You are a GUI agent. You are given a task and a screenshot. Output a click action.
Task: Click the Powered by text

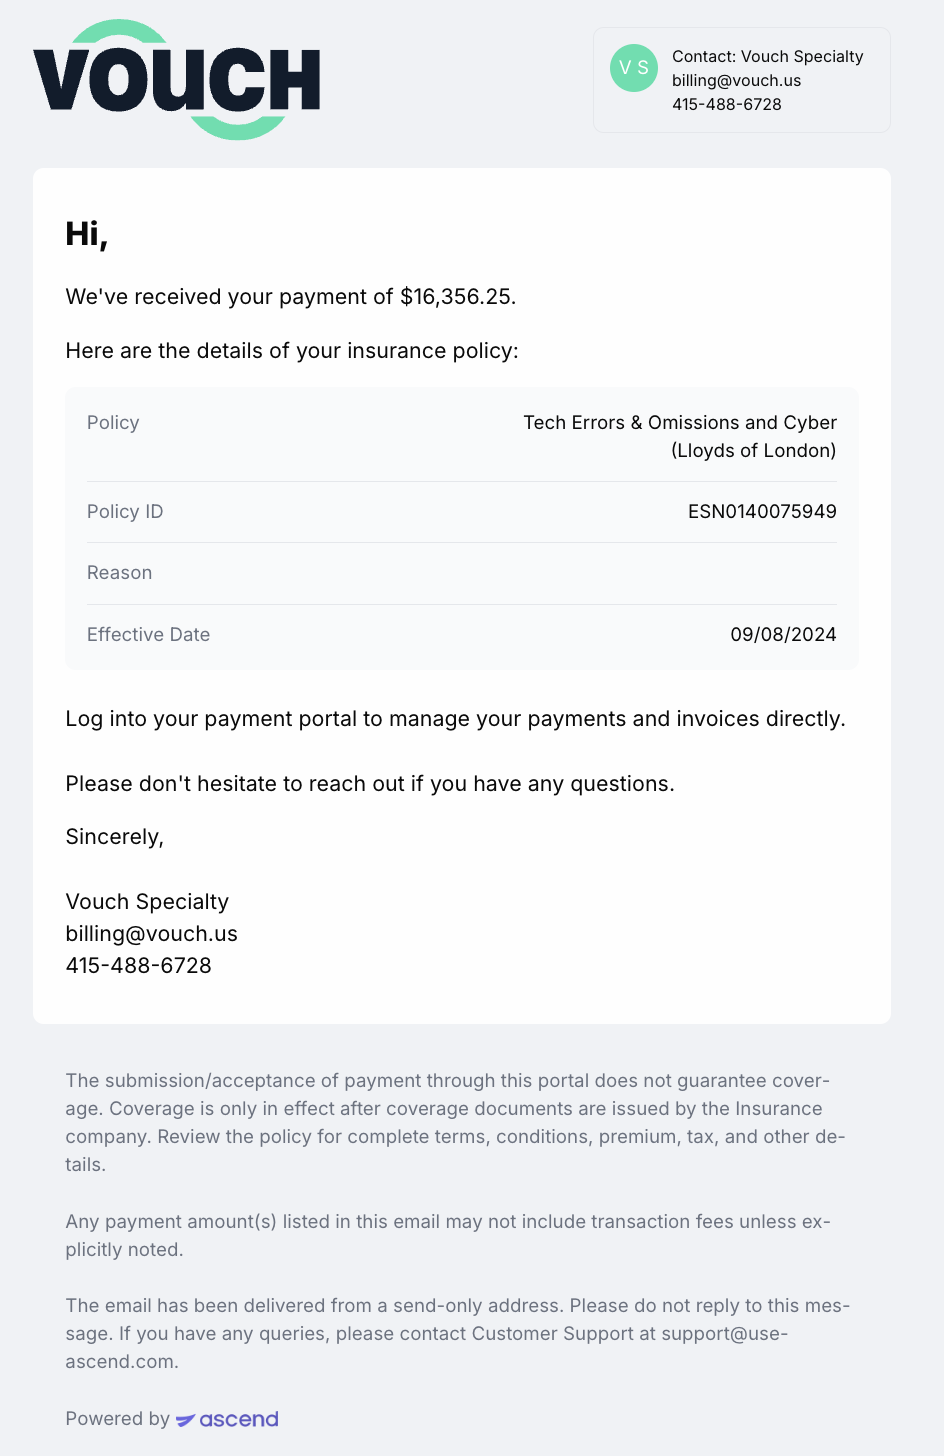pyautogui.click(x=118, y=1419)
